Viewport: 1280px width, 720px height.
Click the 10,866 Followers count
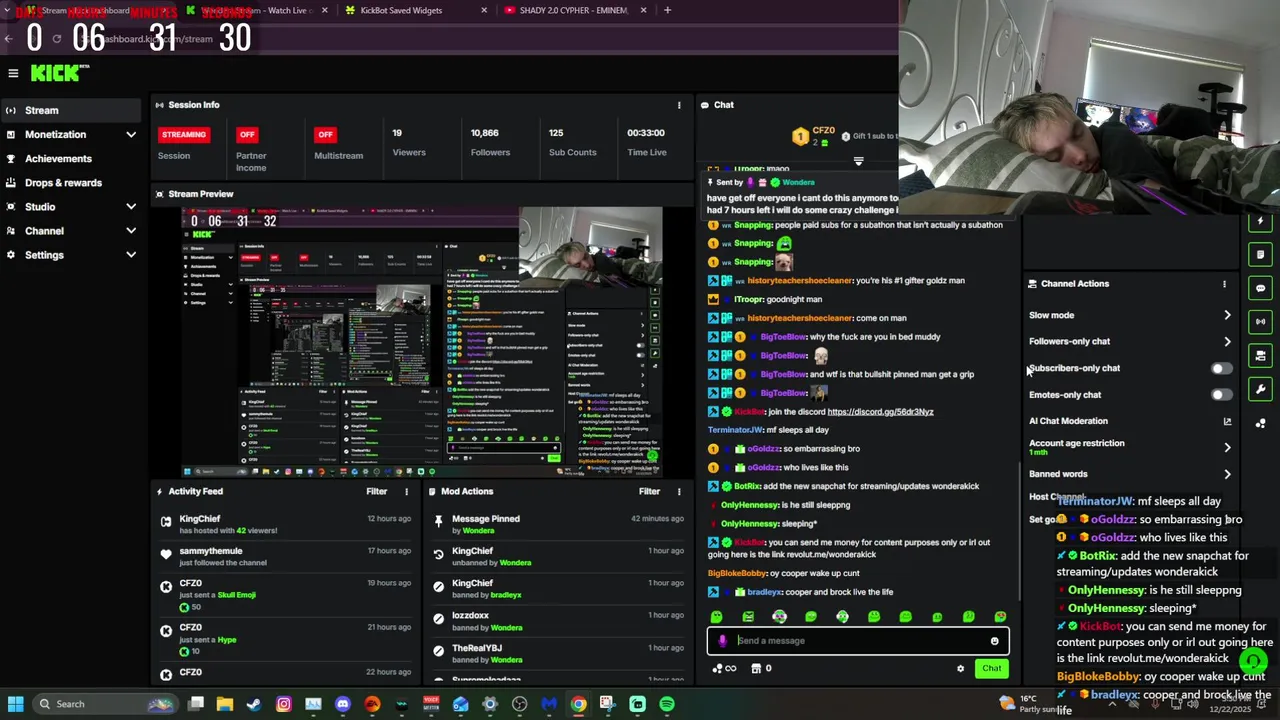[485, 133]
